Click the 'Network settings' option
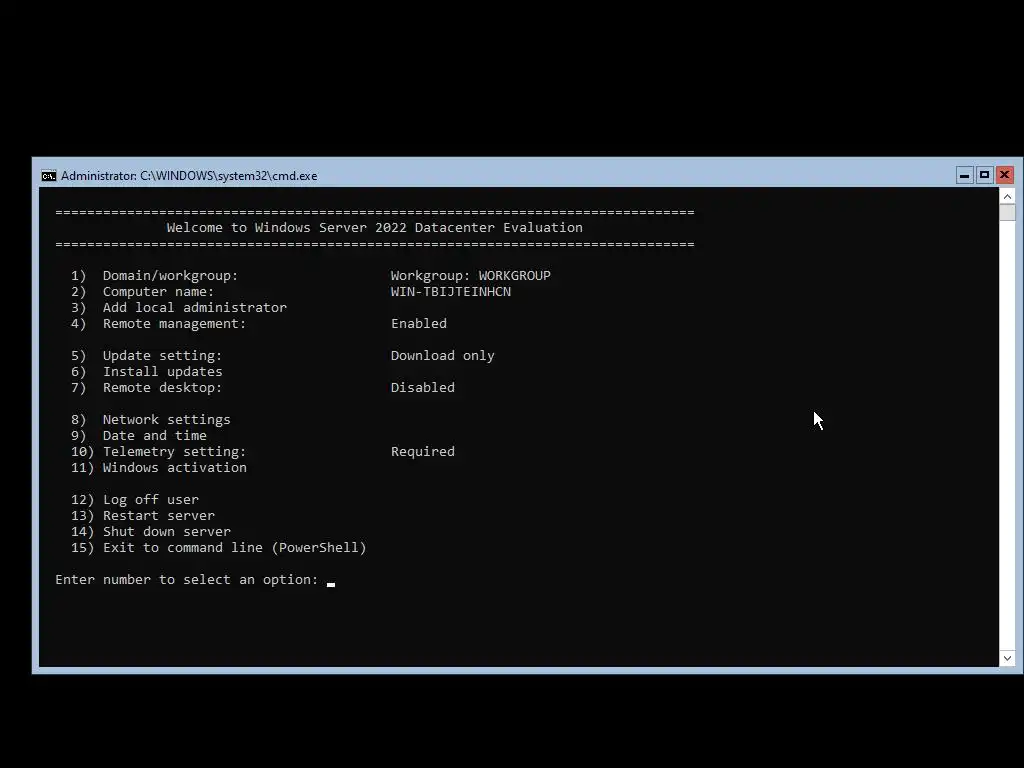The height and width of the screenshot is (768, 1024). click(151, 419)
